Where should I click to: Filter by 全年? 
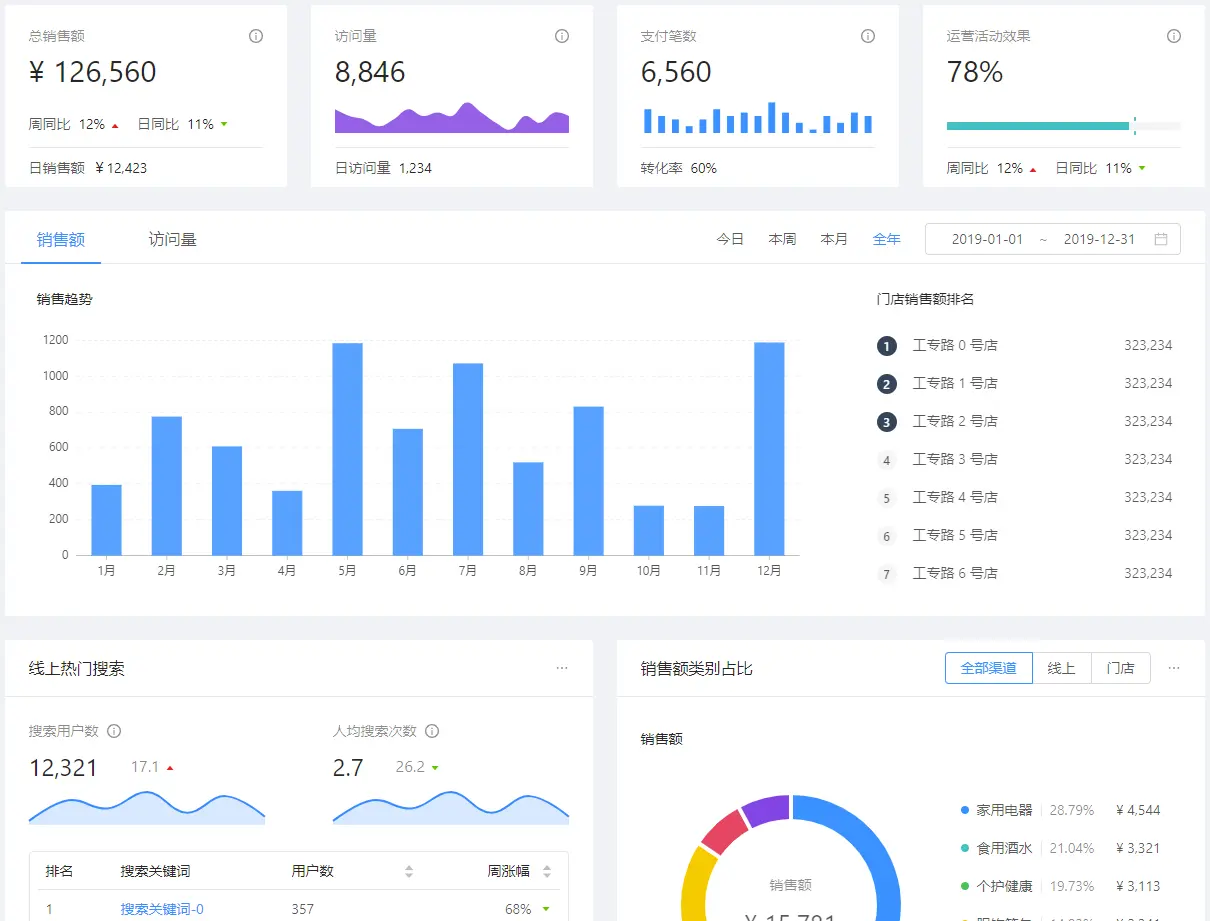click(x=886, y=239)
